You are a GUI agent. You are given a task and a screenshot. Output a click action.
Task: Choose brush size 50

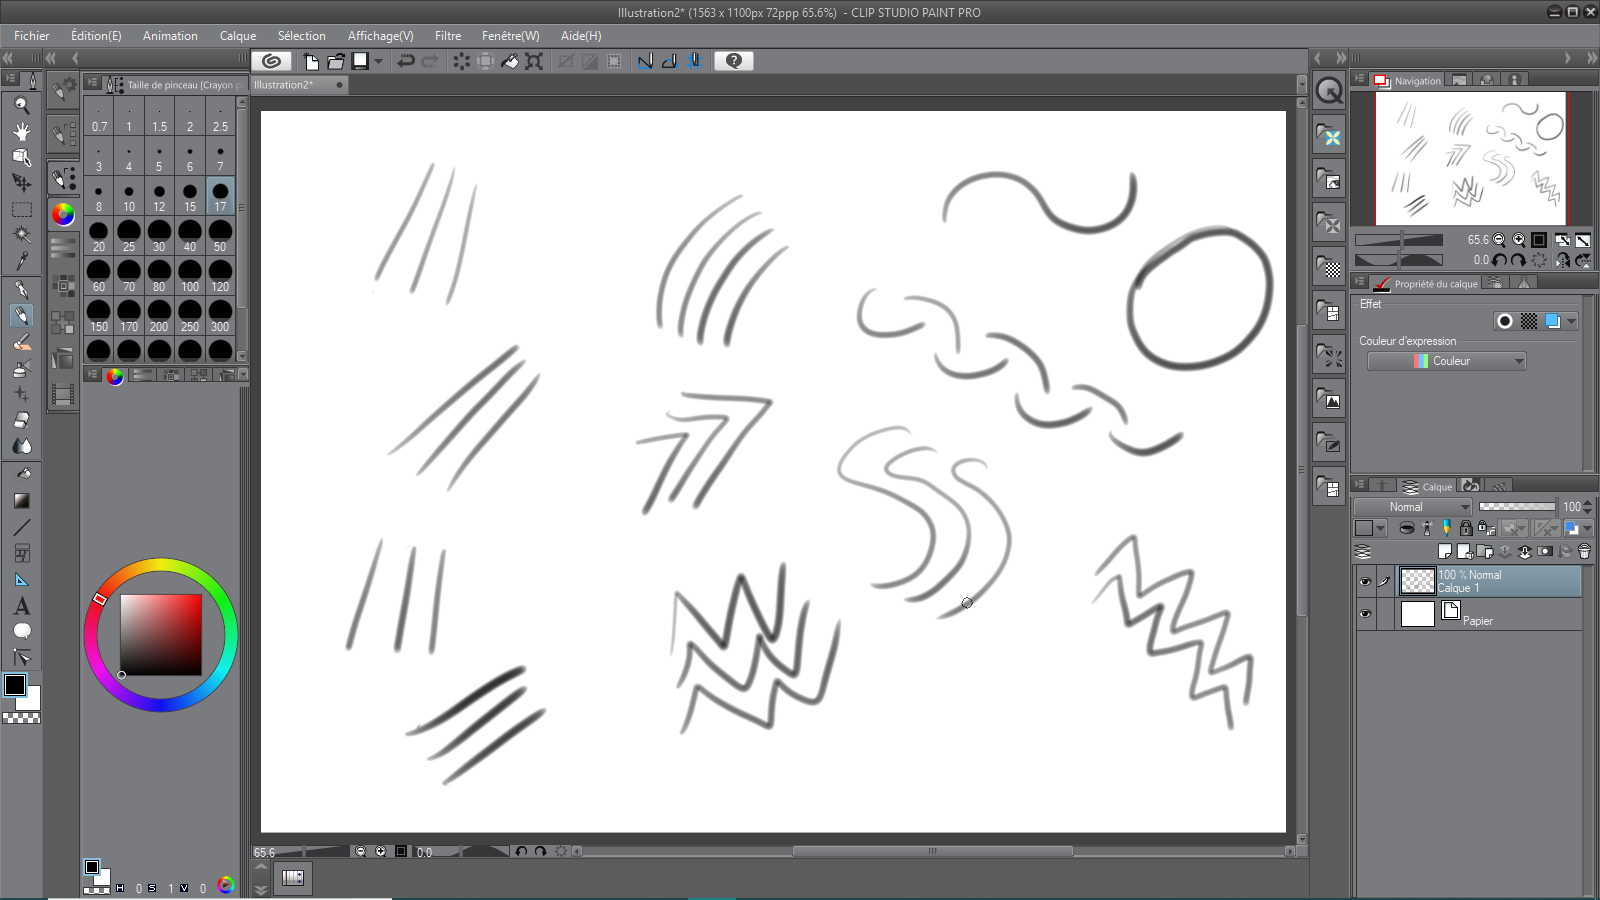point(220,236)
